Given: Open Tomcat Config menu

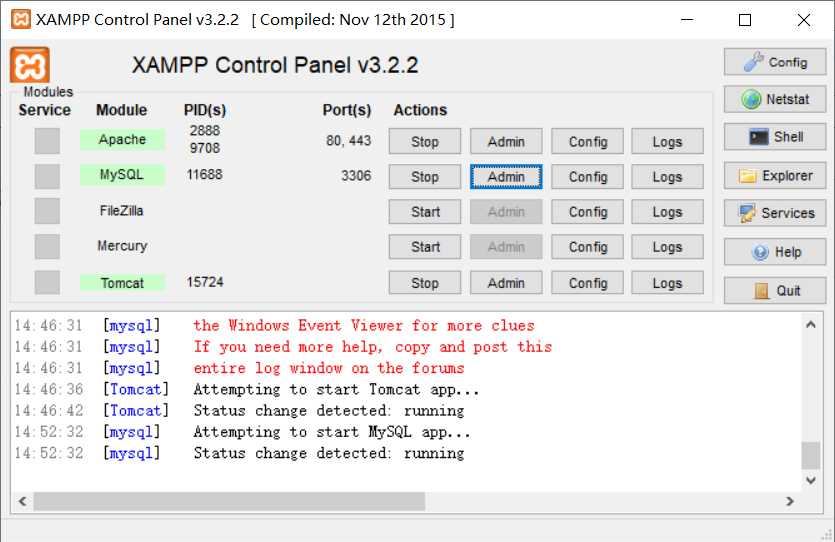Looking at the screenshot, I should 587,283.
